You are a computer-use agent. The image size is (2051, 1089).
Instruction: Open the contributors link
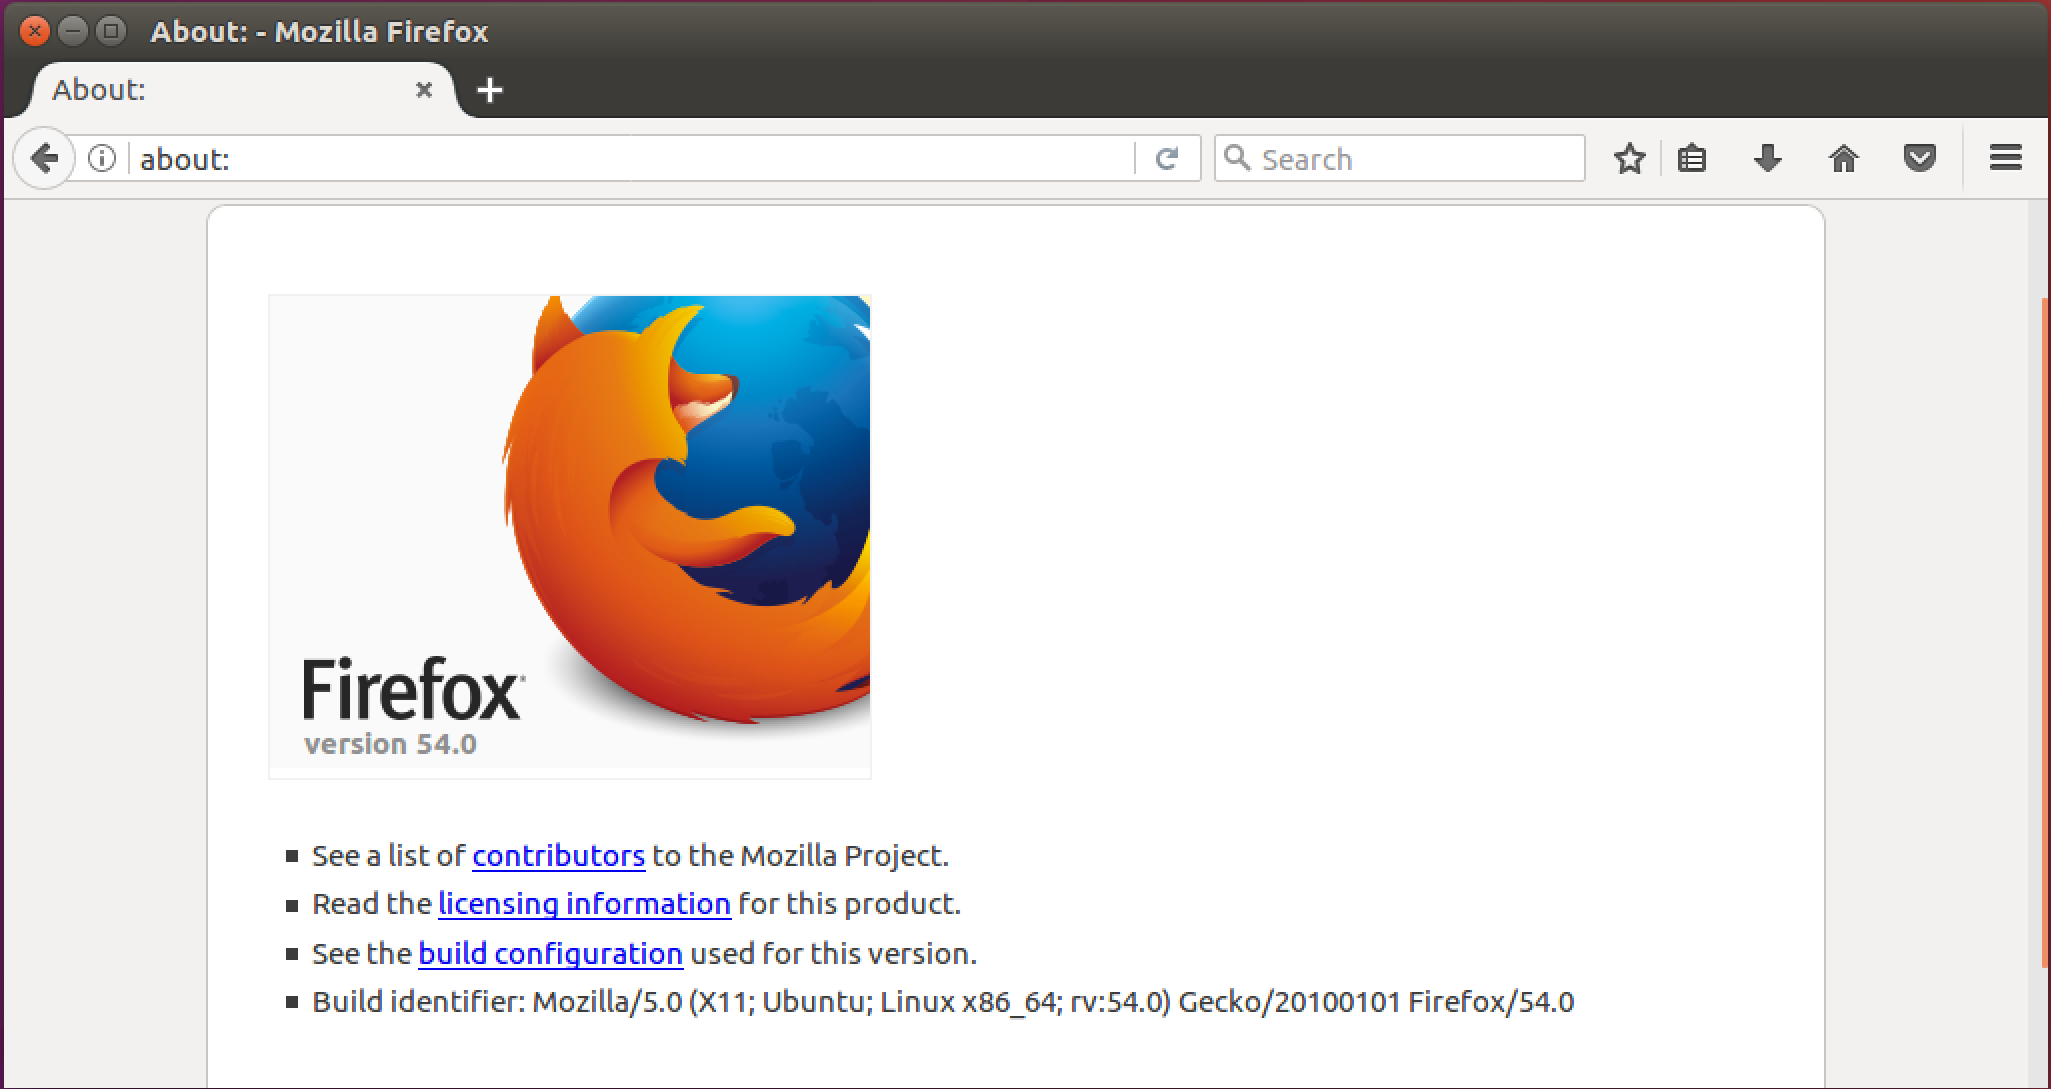(x=557, y=856)
